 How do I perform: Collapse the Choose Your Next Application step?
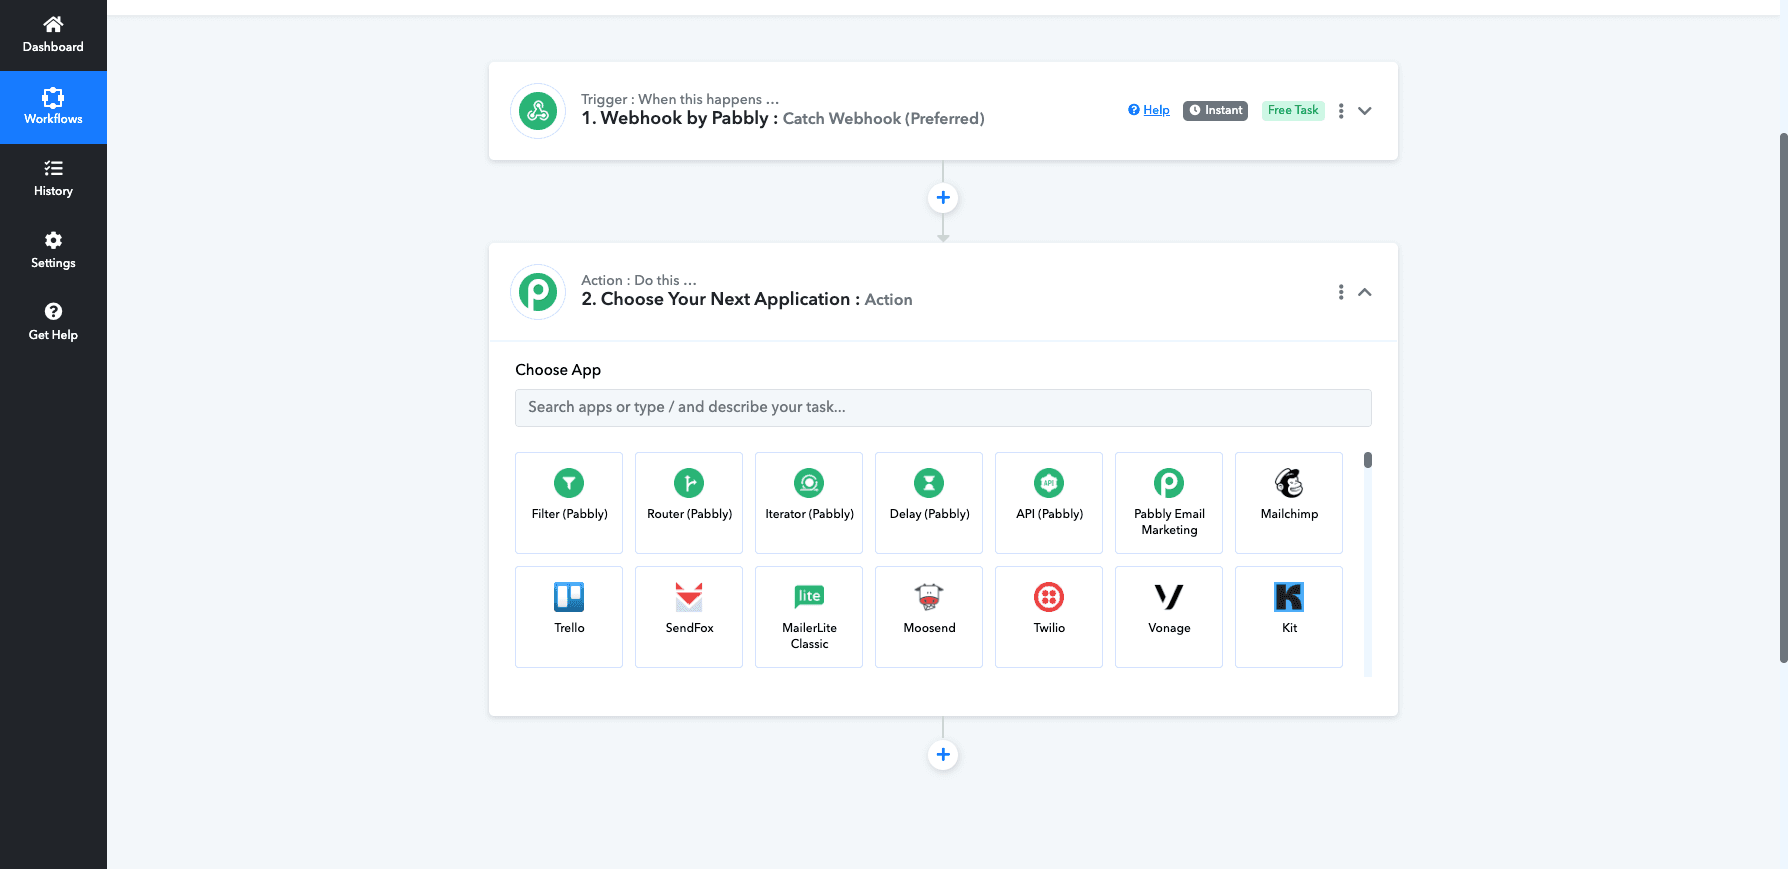pos(1364,292)
